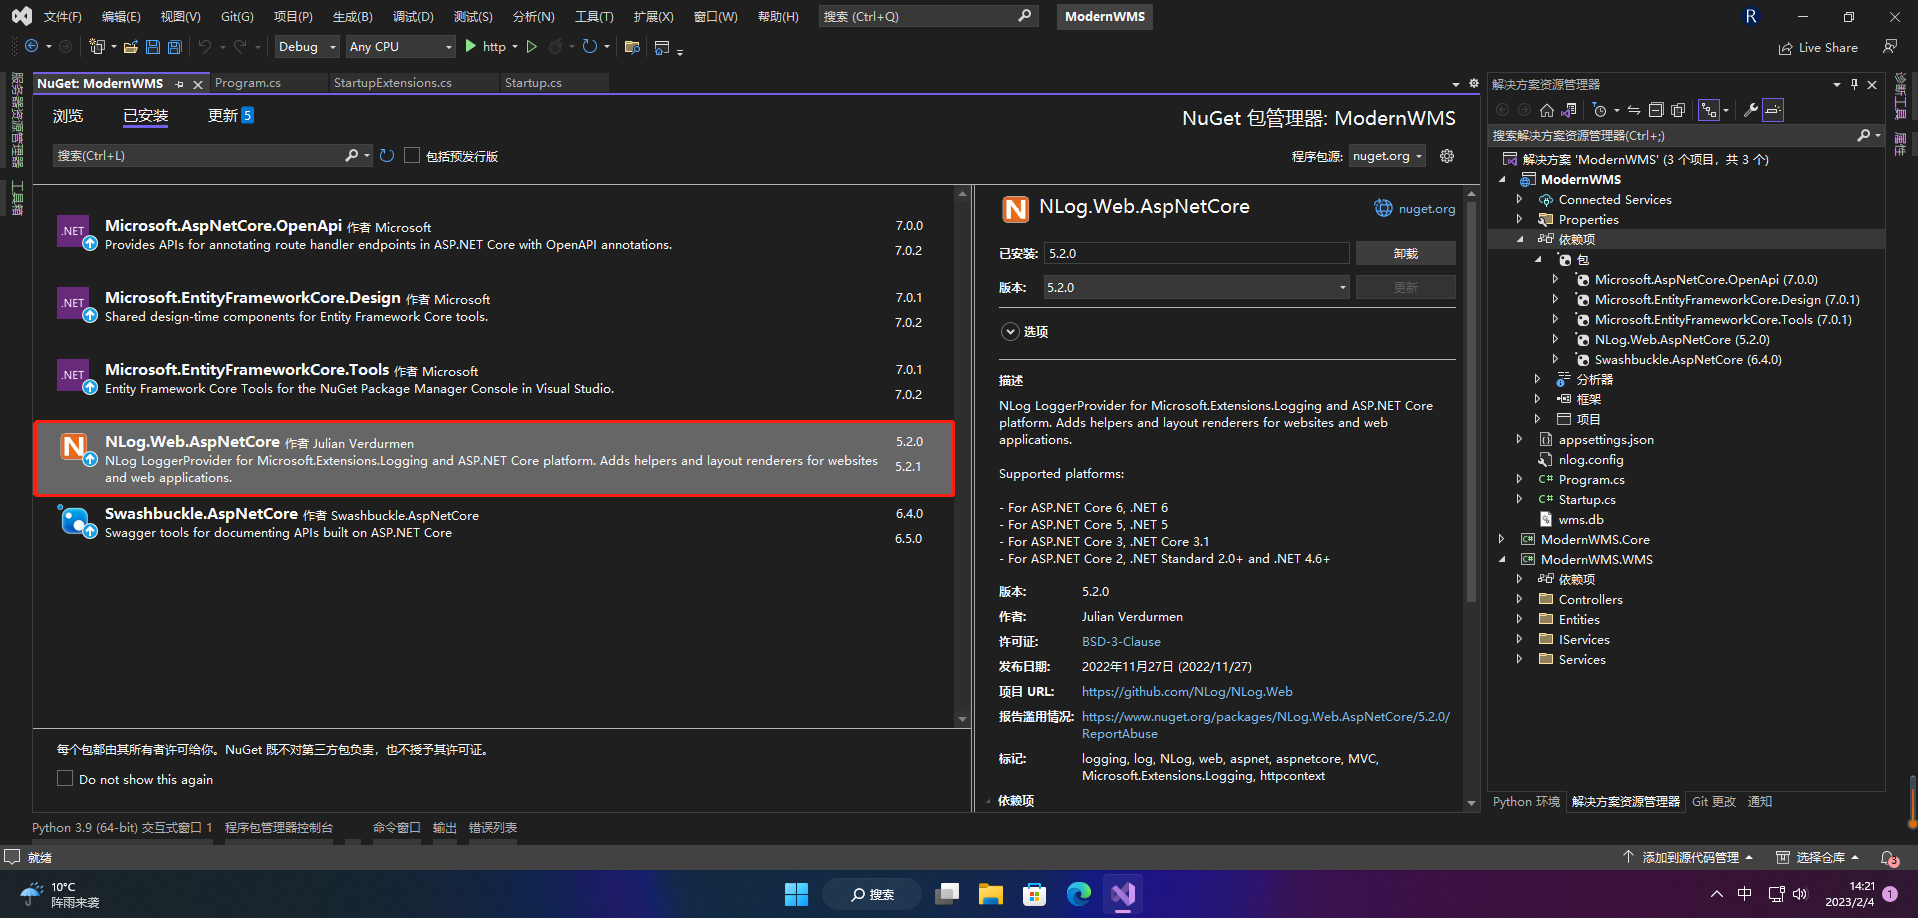Open the BSD-3-Clause license link
The height and width of the screenshot is (918, 1918).
(1121, 642)
